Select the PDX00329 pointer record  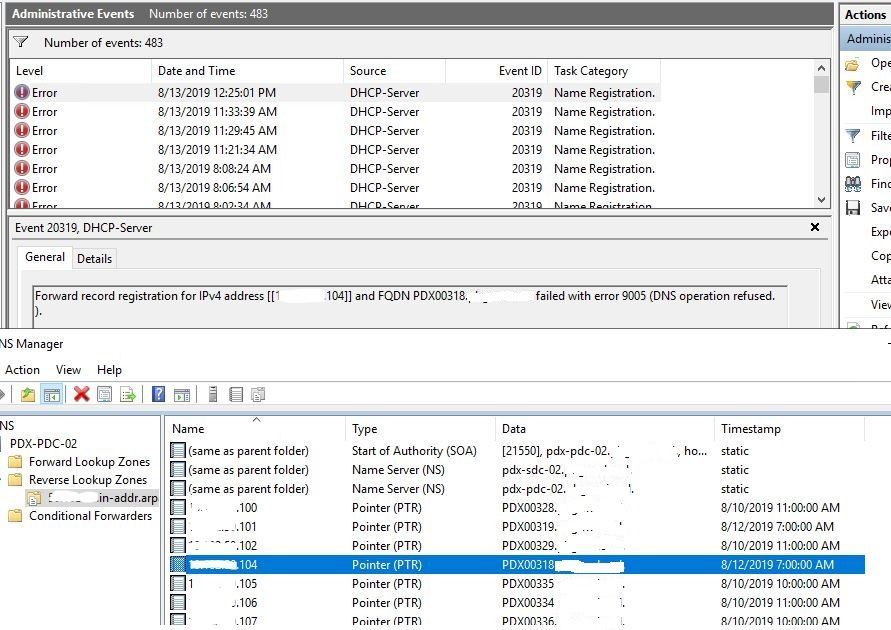(516, 545)
